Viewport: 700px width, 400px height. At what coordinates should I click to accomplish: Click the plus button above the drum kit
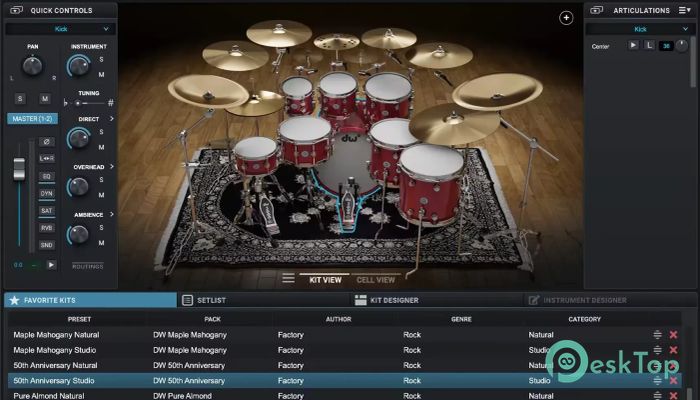pos(566,18)
